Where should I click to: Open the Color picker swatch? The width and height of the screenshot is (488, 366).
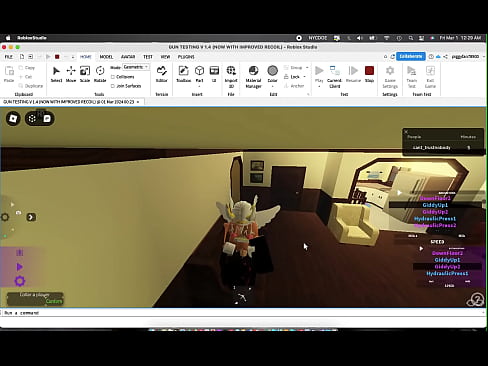click(272, 74)
